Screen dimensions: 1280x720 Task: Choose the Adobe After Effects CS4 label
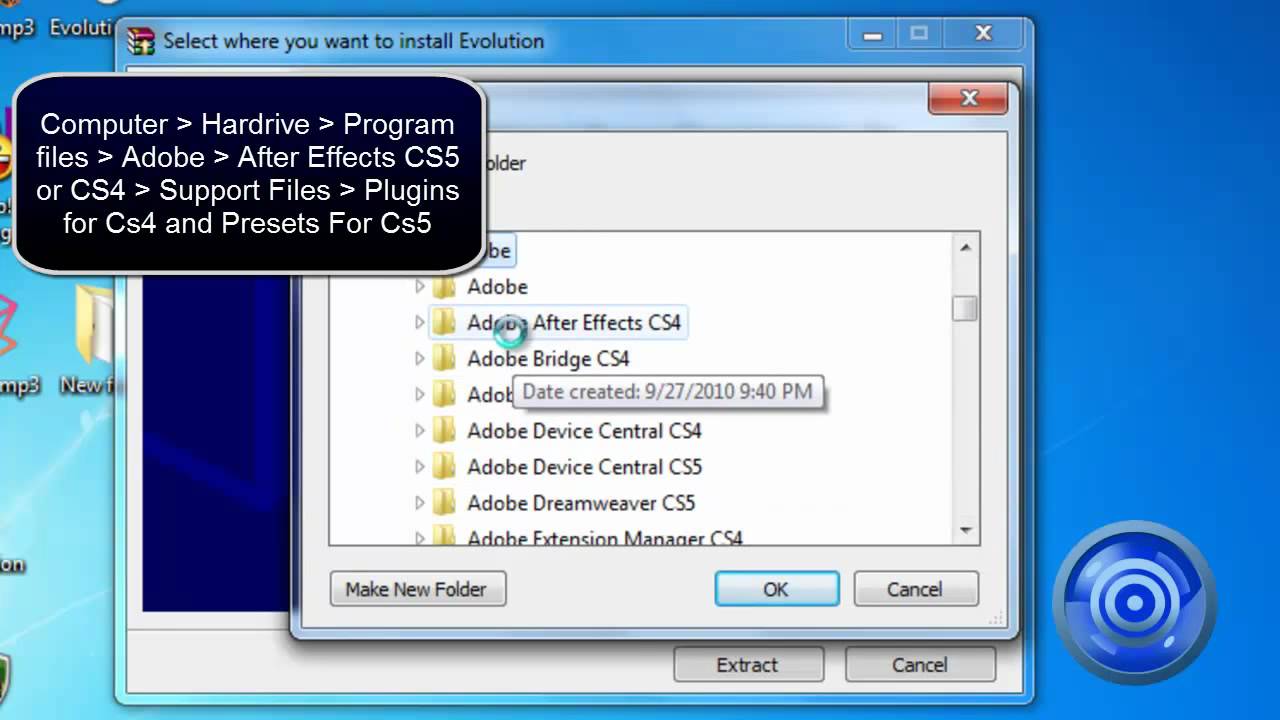[x=574, y=323]
